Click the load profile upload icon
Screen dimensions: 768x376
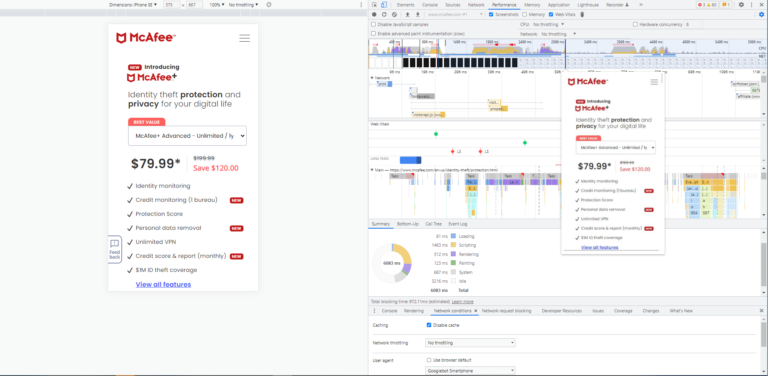(x=408, y=14)
